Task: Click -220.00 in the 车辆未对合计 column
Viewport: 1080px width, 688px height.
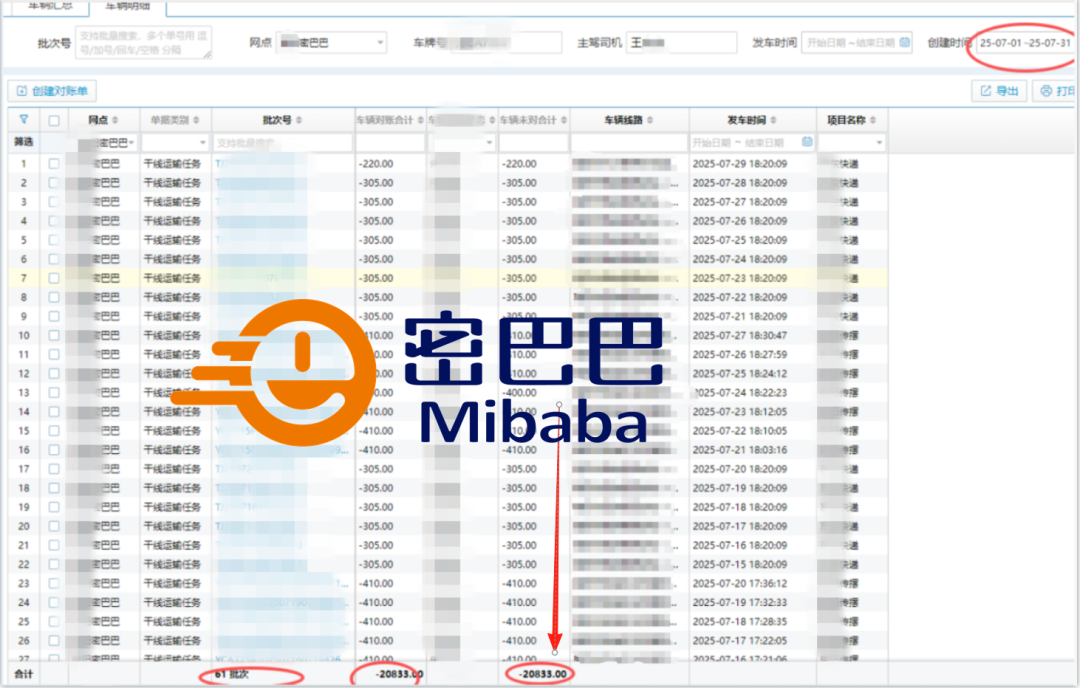Action: tap(519, 164)
